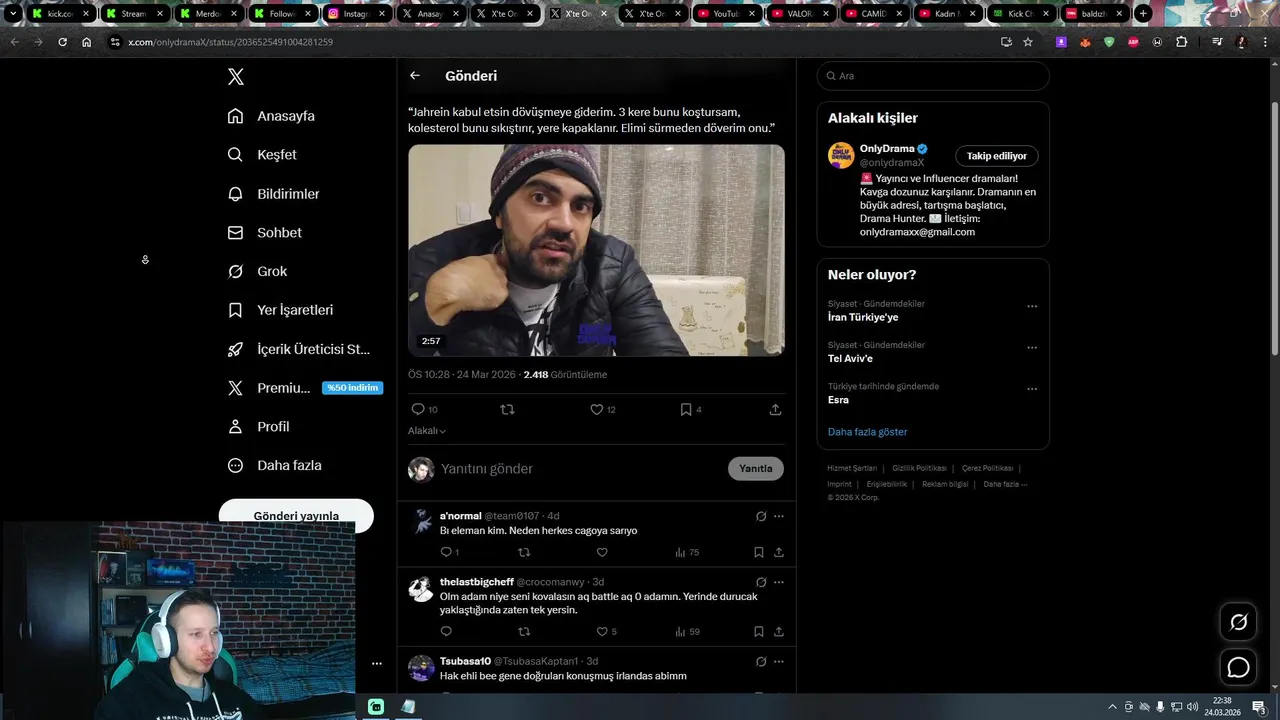Expand Daha fazla sidebar menu
Screen dimensions: 1280x720
[275, 466]
